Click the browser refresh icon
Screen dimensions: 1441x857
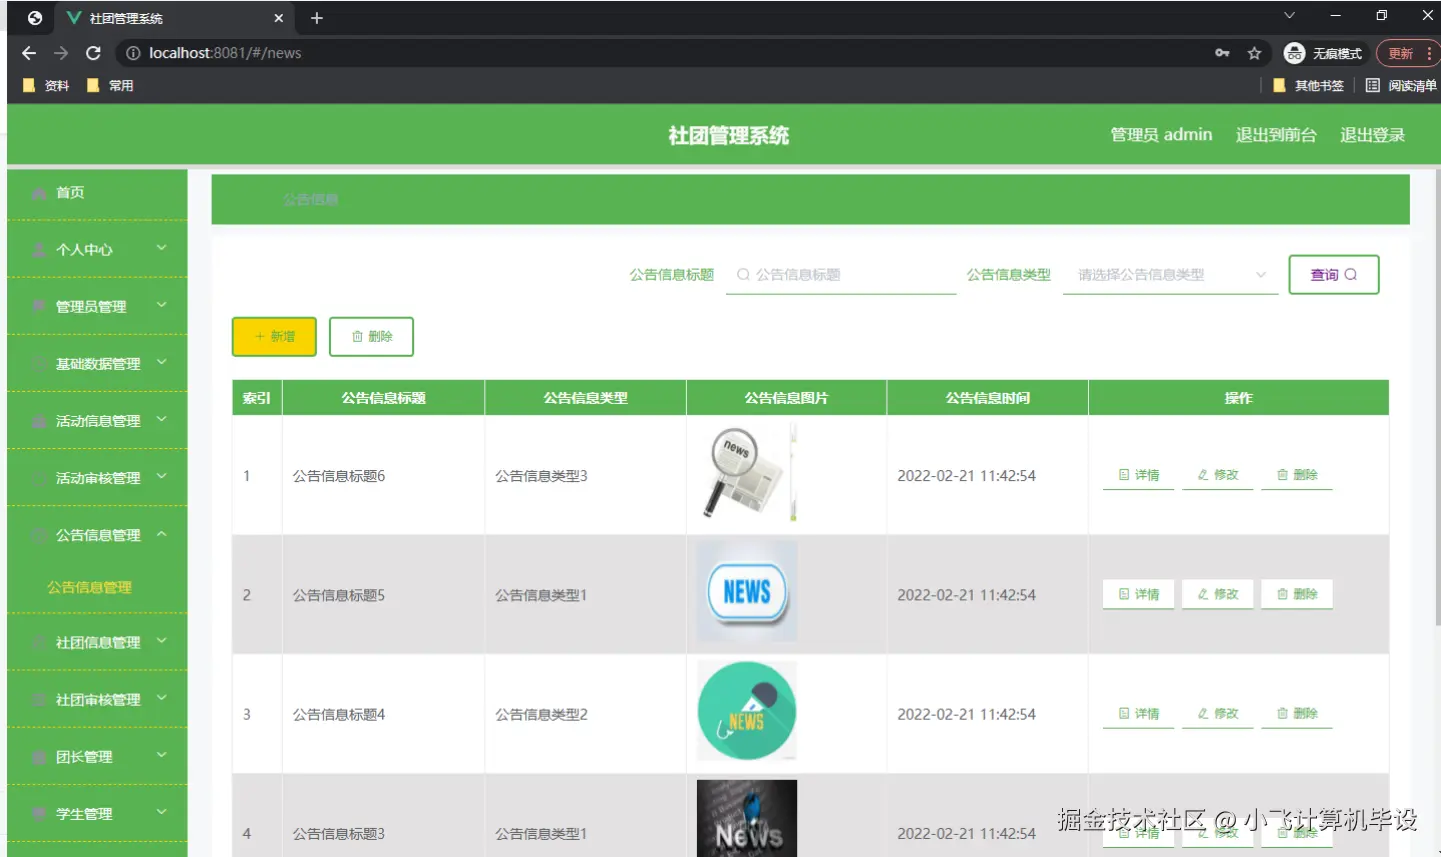pos(92,53)
